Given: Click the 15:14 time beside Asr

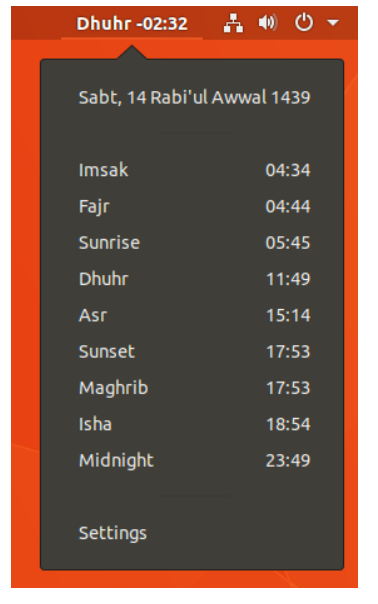Looking at the screenshot, I should point(288,315).
